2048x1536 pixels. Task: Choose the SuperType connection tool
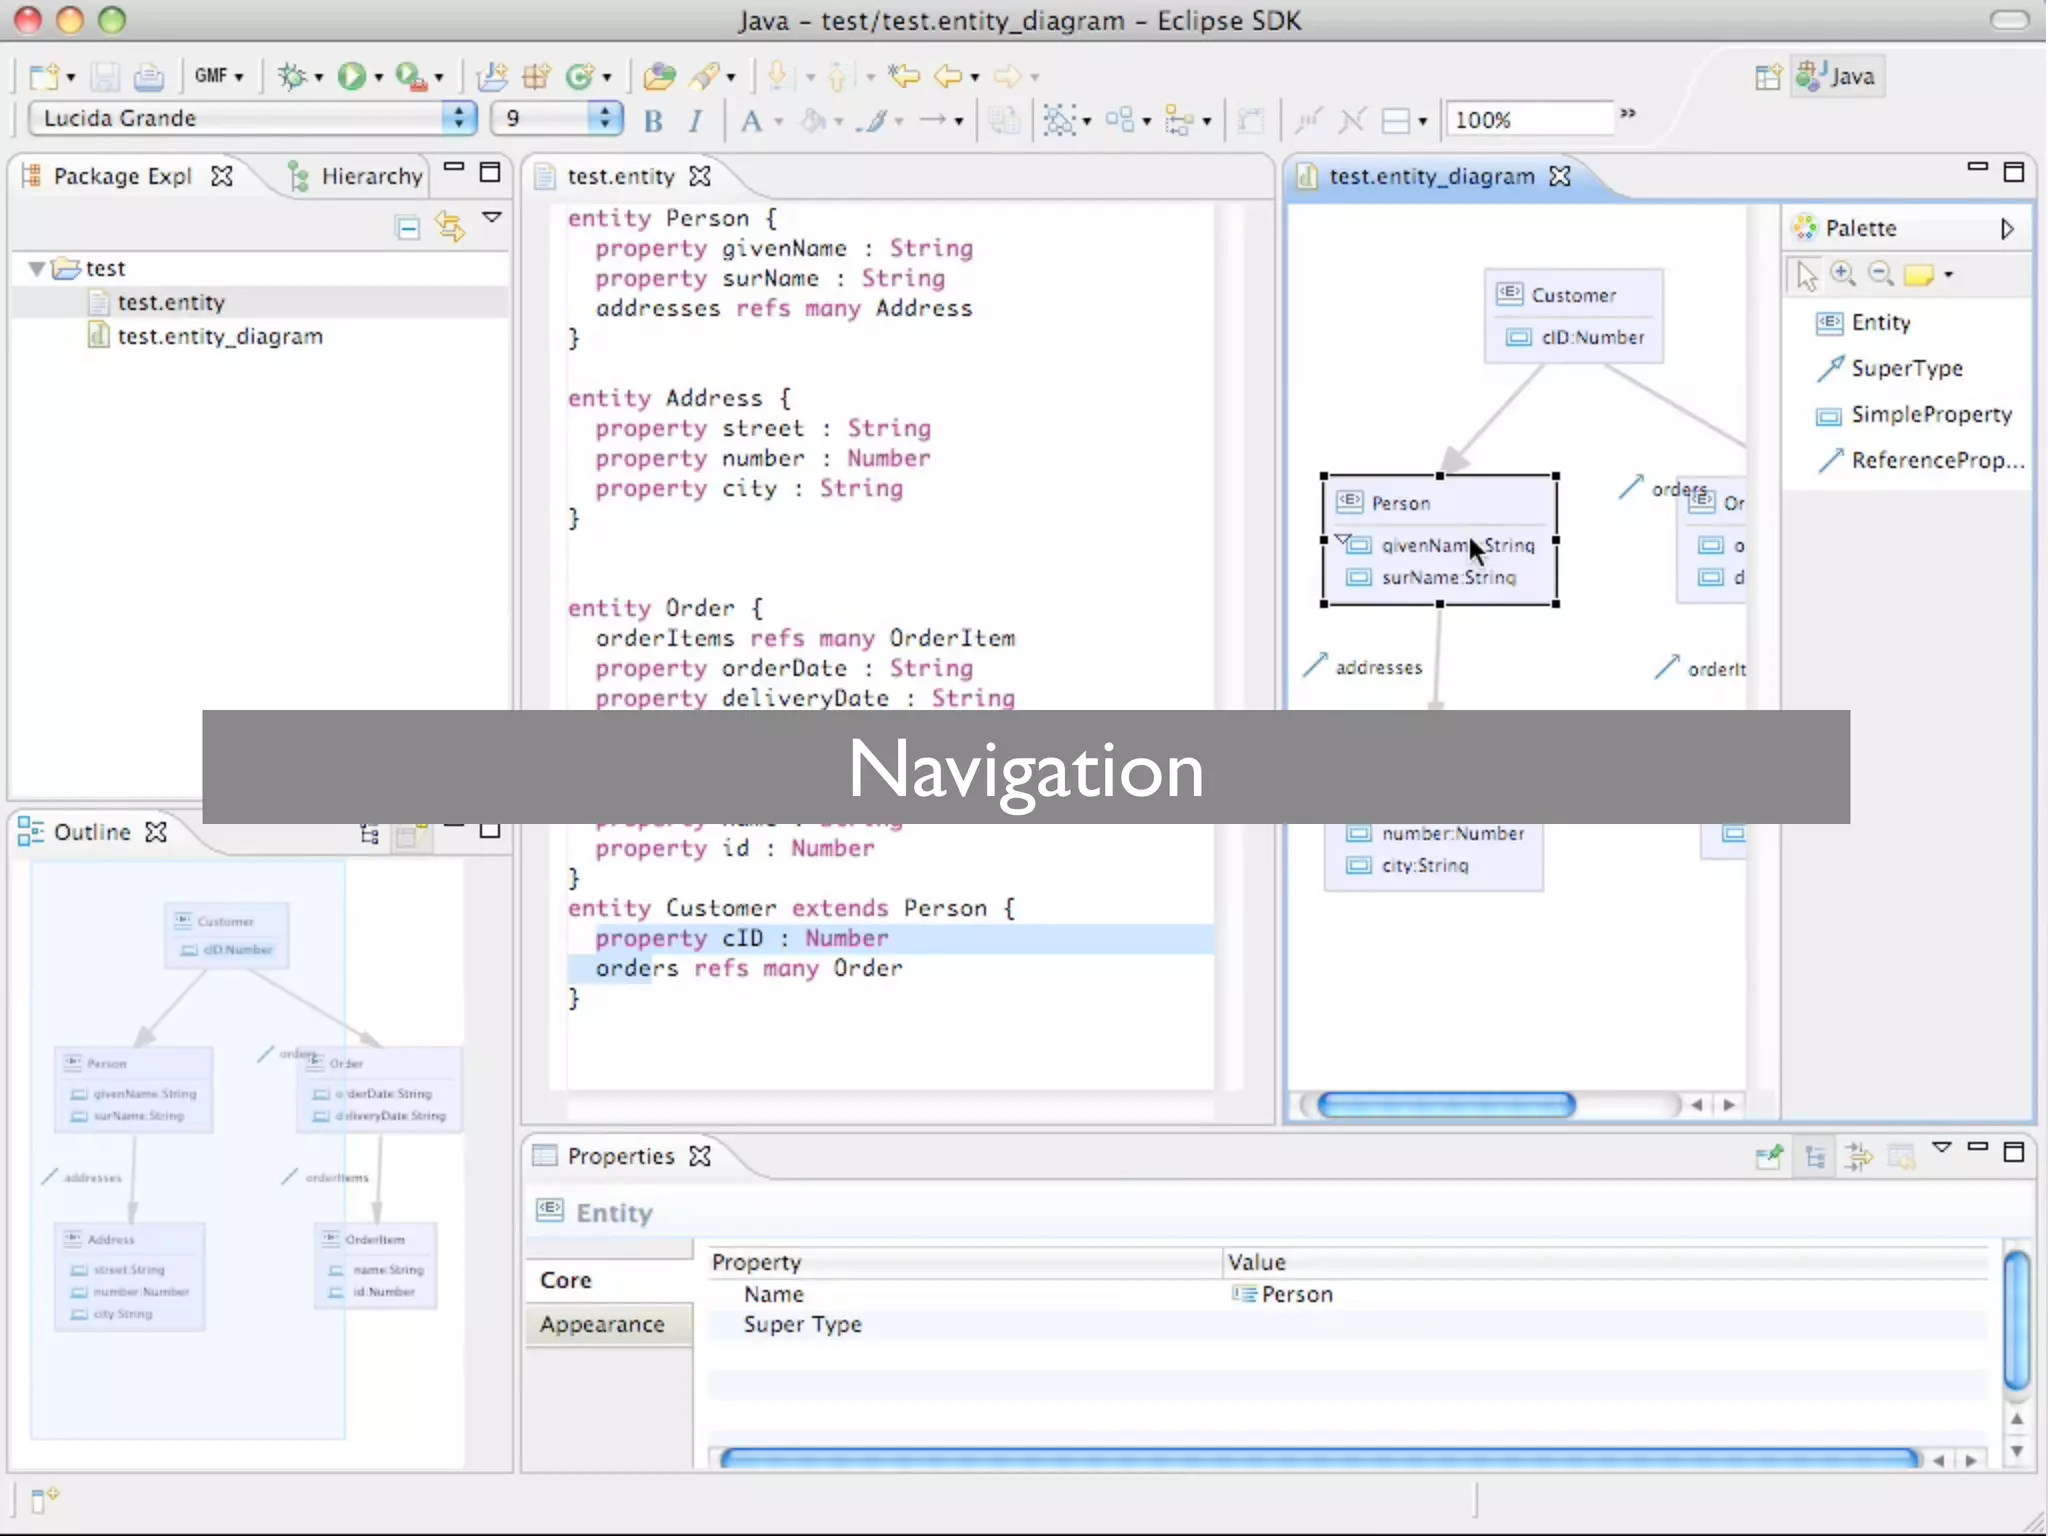point(1905,368)
